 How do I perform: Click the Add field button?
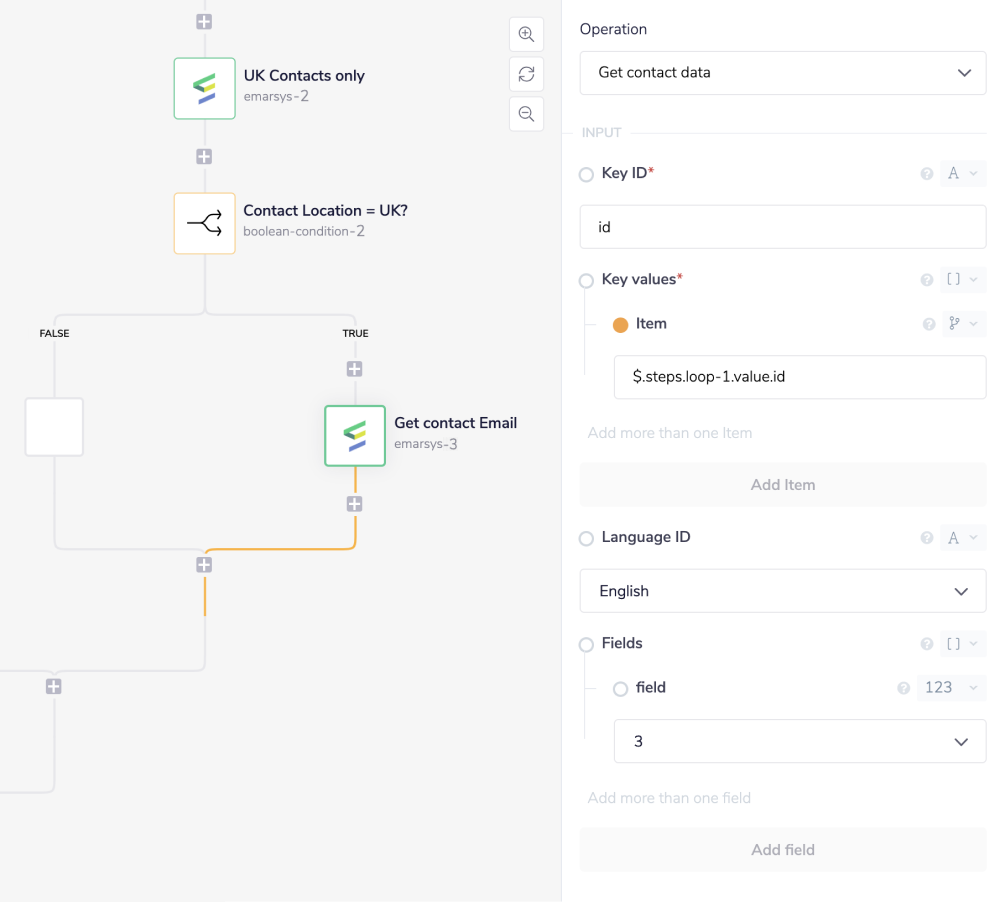(782, 850)
